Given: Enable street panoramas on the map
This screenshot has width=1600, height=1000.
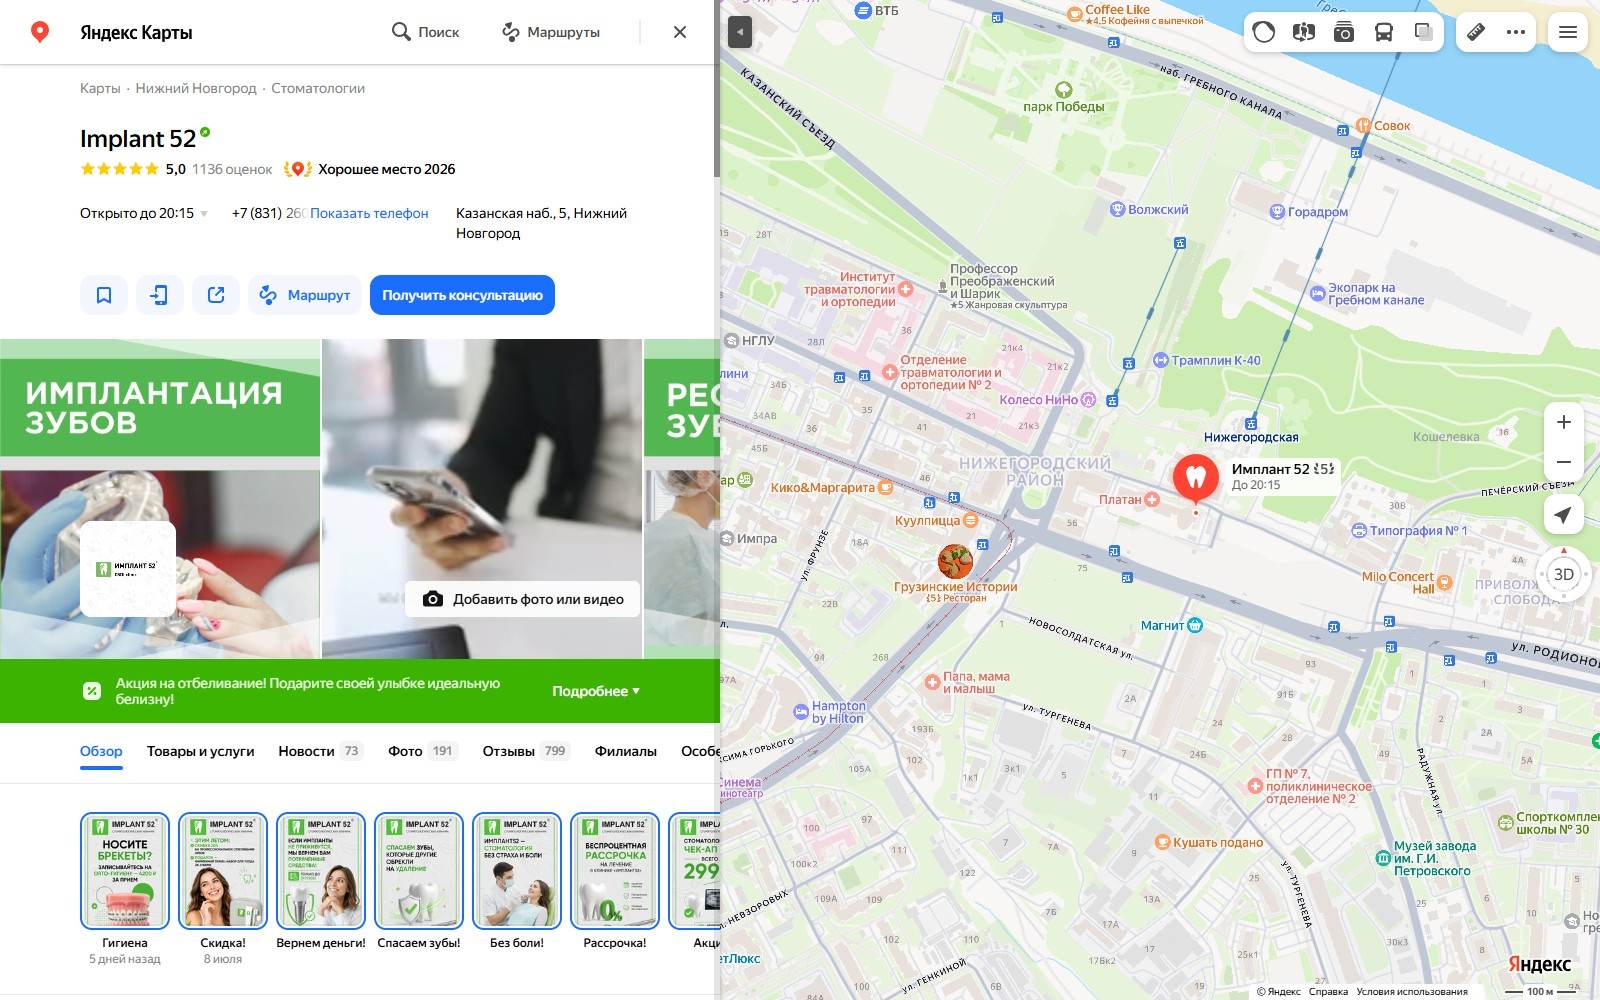Looking at the screenshot, I should (1303, 32).
